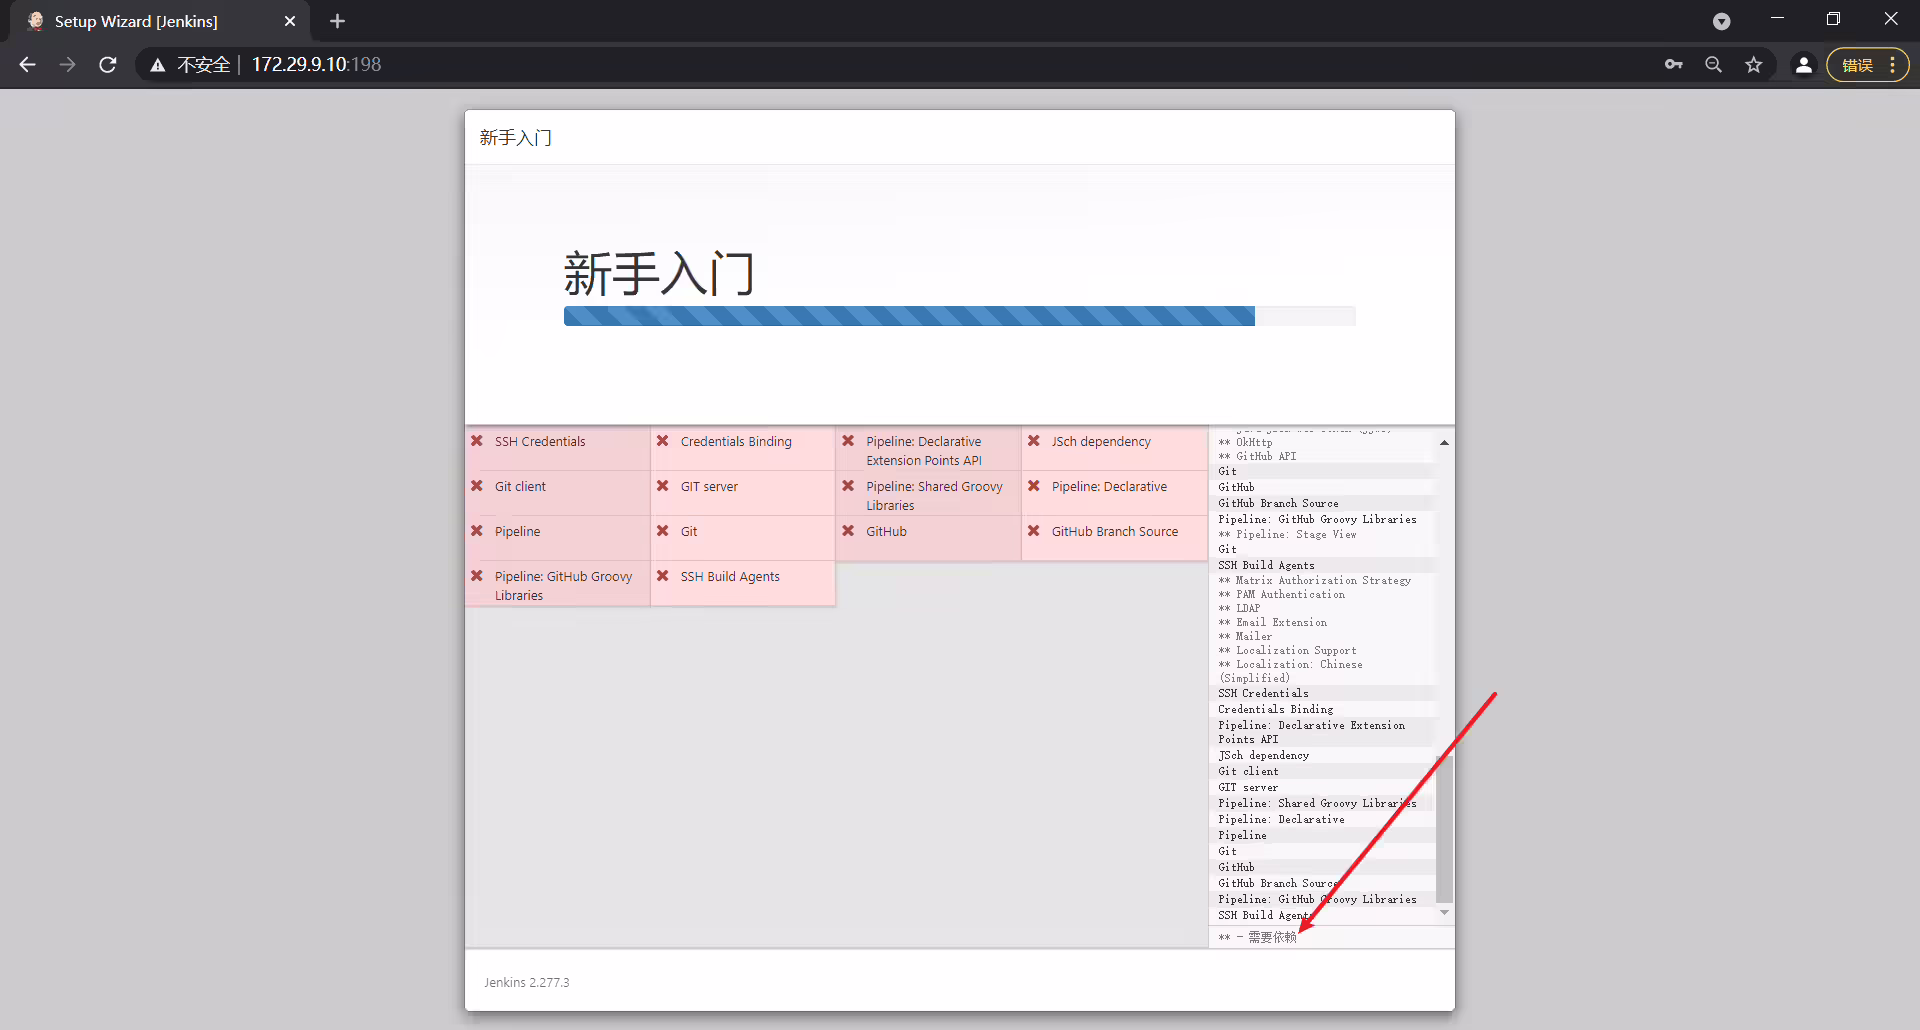
Task: Click the failed X icon beside Credentials Binding
Action: pos(662,441)
